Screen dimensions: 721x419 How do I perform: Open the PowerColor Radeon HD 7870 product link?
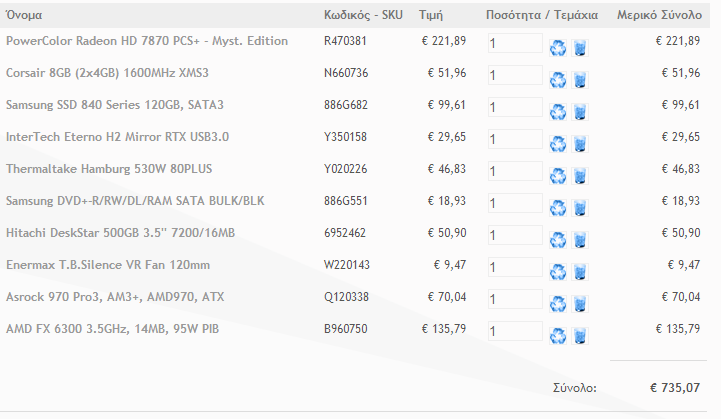147,41
